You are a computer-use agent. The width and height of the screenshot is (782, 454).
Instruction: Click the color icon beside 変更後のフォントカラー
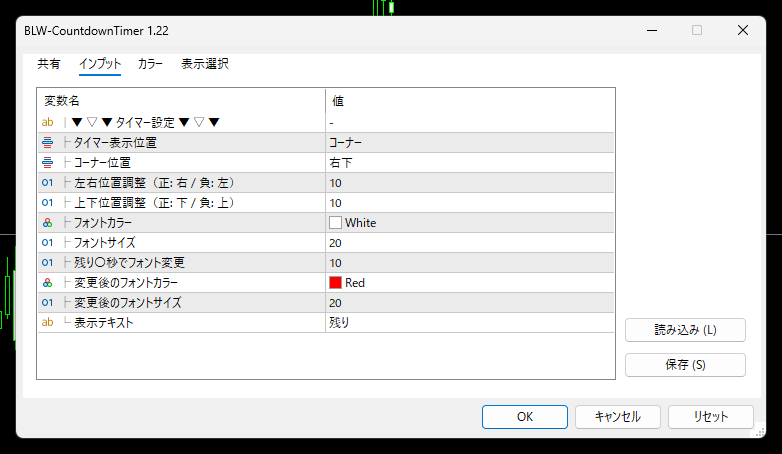[47, 282]
